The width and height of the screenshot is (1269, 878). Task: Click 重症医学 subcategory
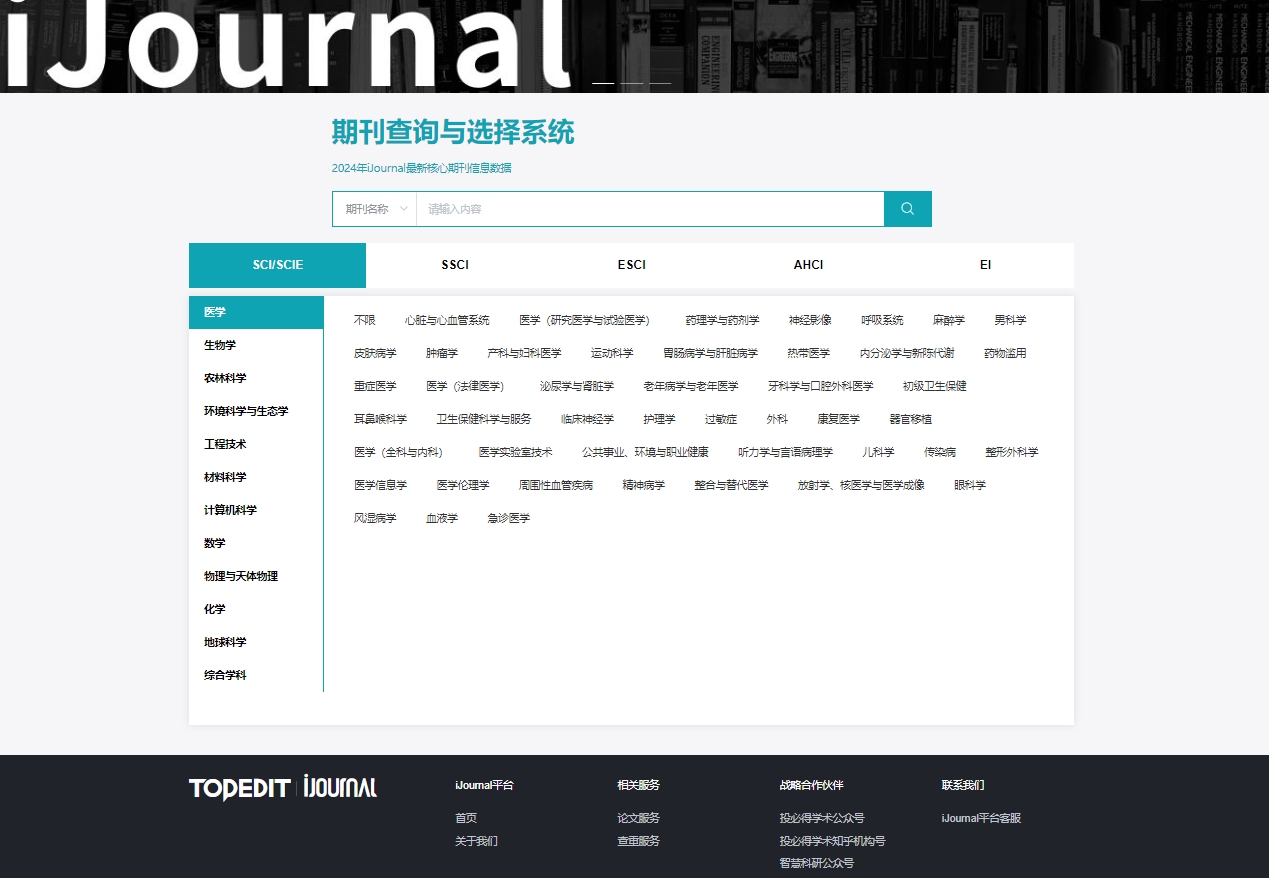click(375, 386)
